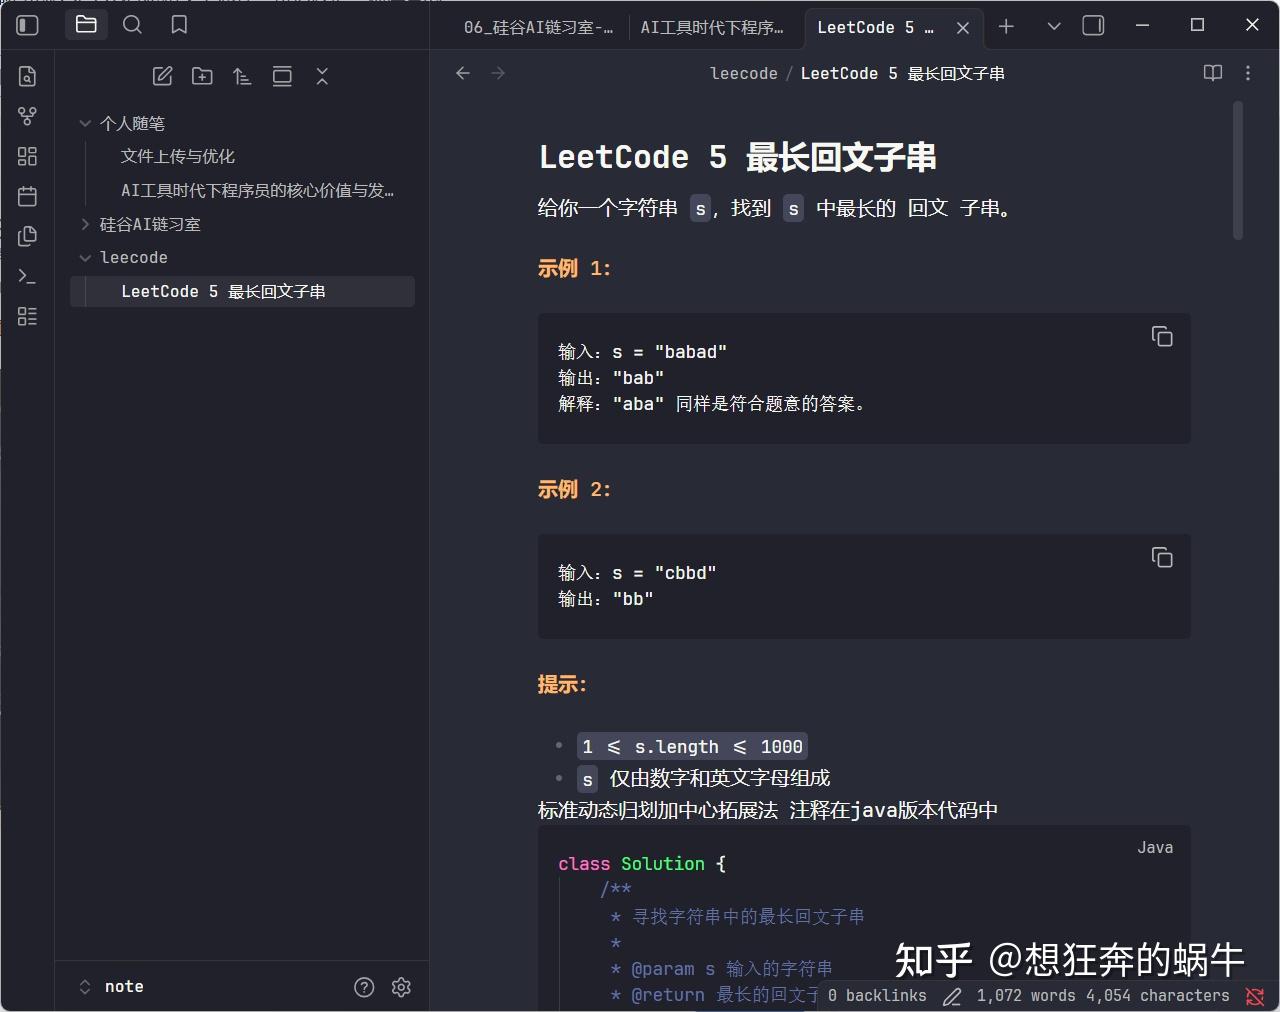The image size is (1280, 1012).
Task: Open quick switcher icon in ribbon
Action: [28, 76]
